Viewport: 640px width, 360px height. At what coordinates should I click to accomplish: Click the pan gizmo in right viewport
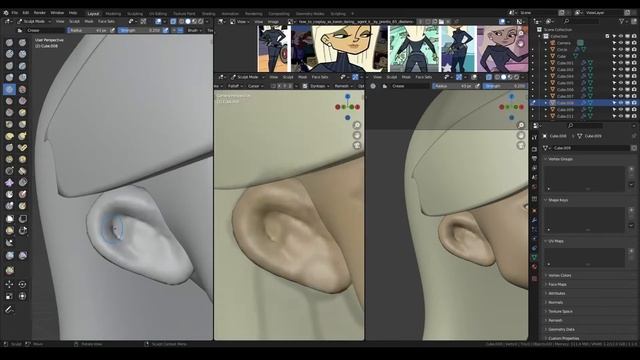521,135
